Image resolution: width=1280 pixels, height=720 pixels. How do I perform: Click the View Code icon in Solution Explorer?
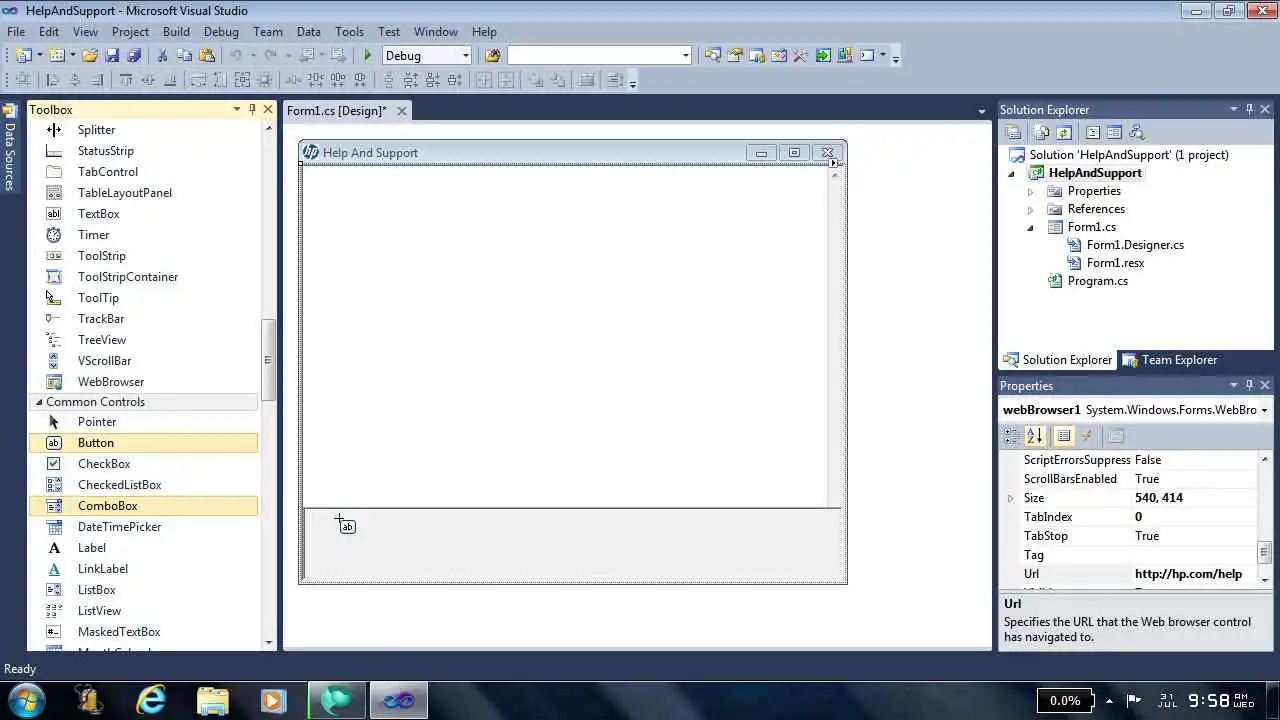[1093, 132]
